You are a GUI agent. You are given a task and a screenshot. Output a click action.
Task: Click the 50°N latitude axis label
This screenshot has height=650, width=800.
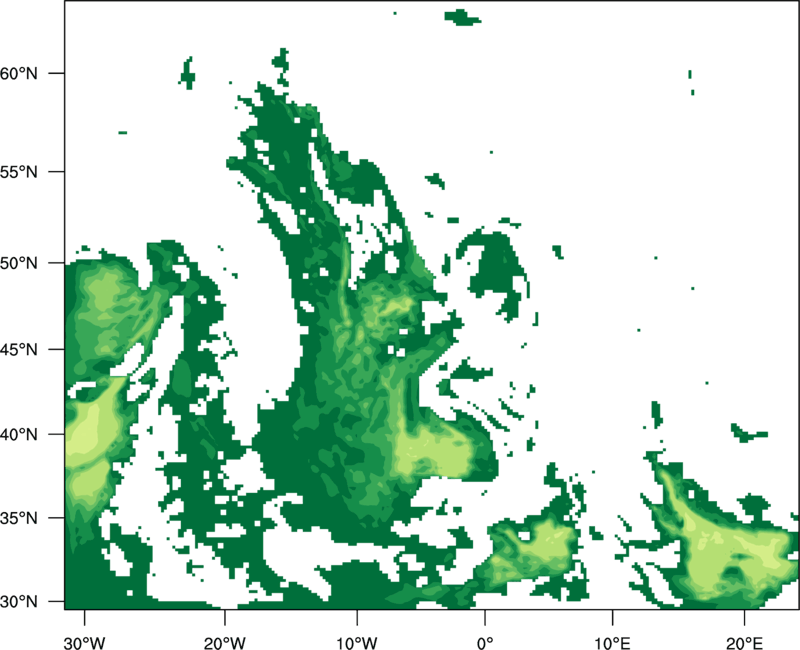point(19,263)
